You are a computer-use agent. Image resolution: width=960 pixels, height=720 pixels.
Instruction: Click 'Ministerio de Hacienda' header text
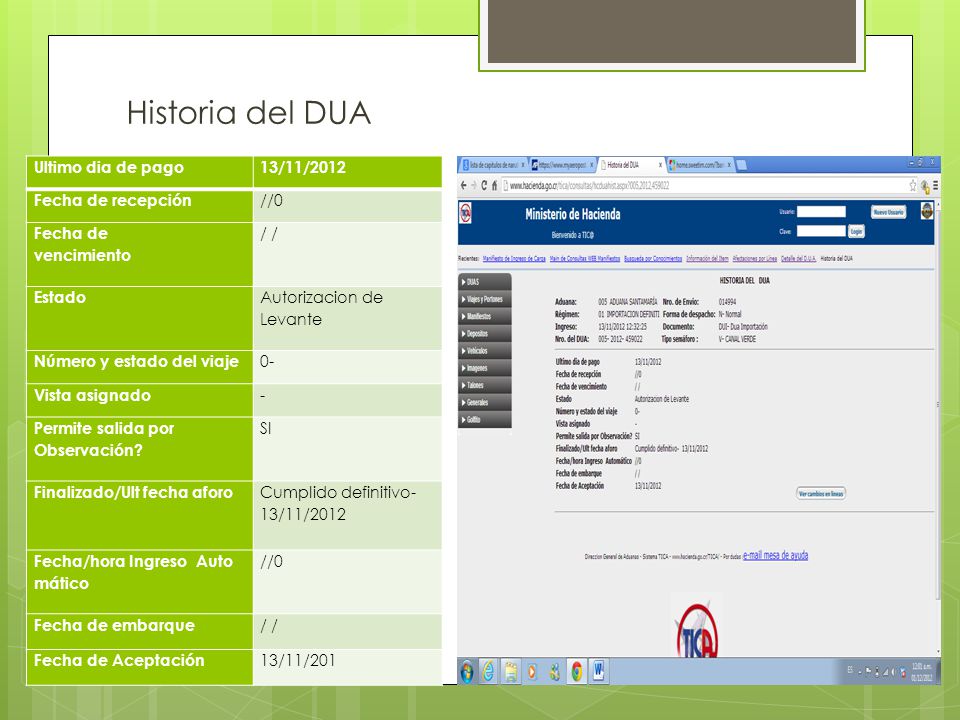(572, 214)
